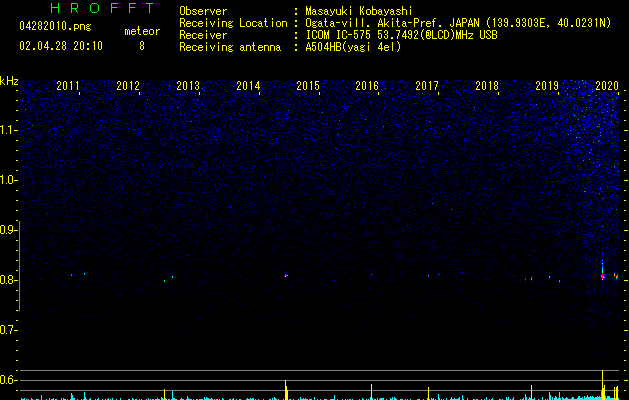
Task: Click the 0.8 frequency axis label
Action: [x=8, y=280]
